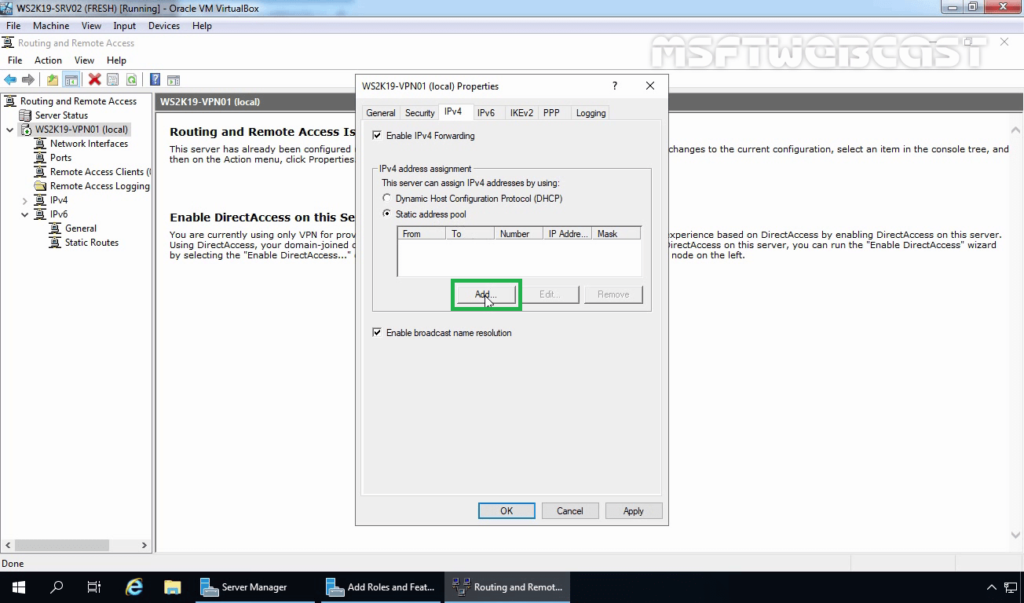Show hidden tray icons chevron
The height and width of the screenshot is (603, 1024).
[991, 587]
